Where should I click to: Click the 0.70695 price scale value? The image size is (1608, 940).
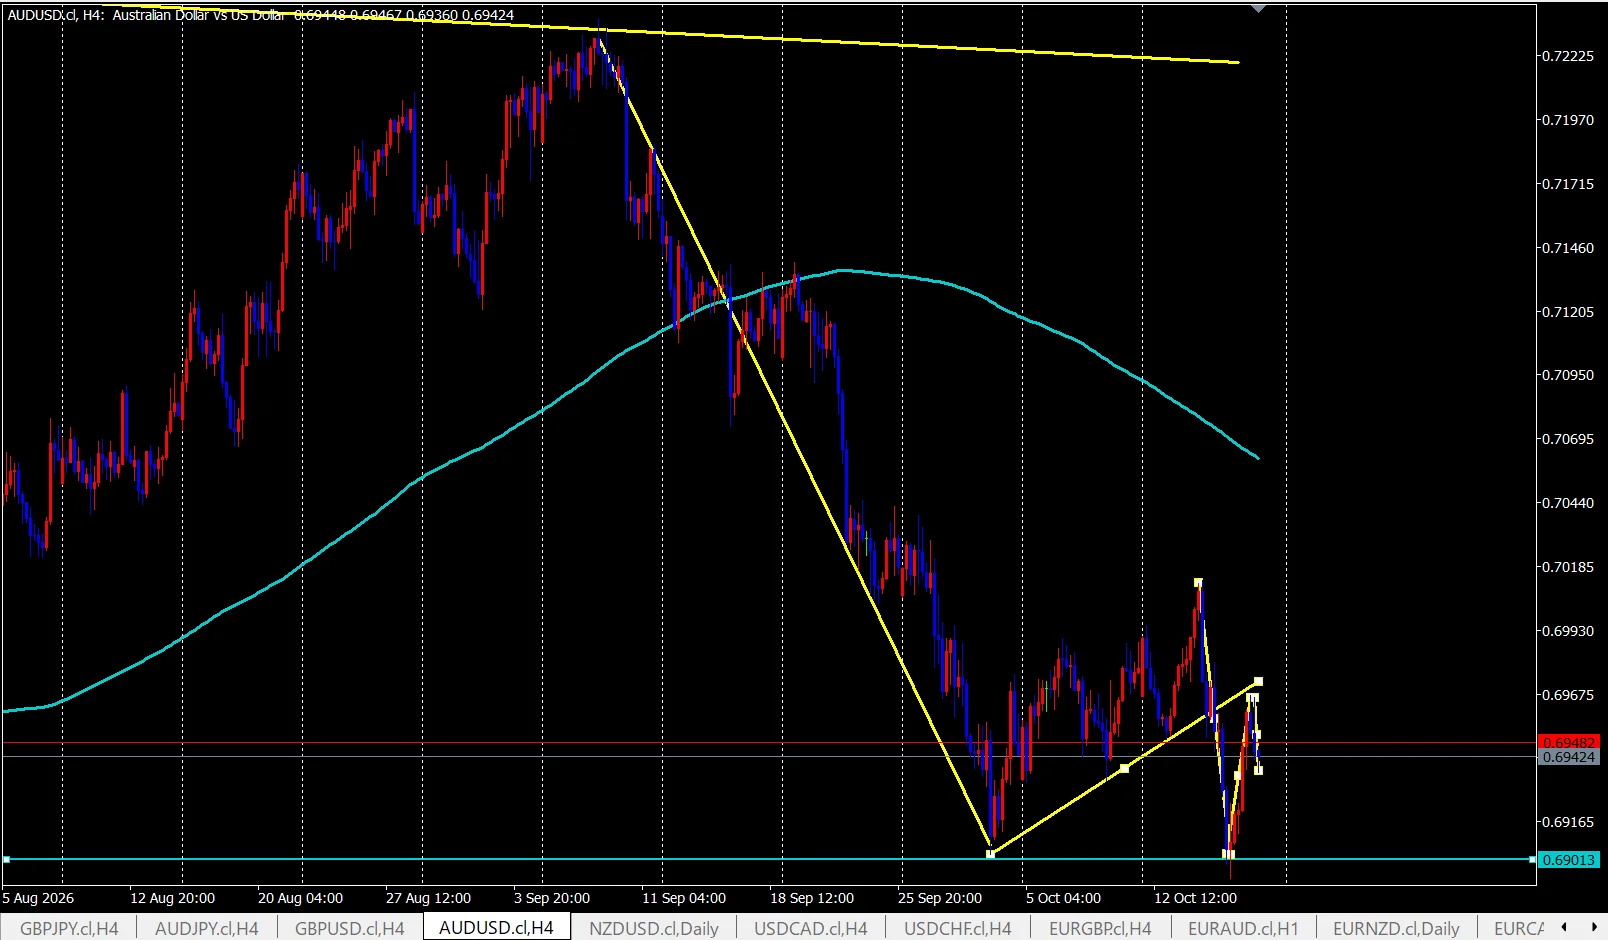tap(1567, 439)
